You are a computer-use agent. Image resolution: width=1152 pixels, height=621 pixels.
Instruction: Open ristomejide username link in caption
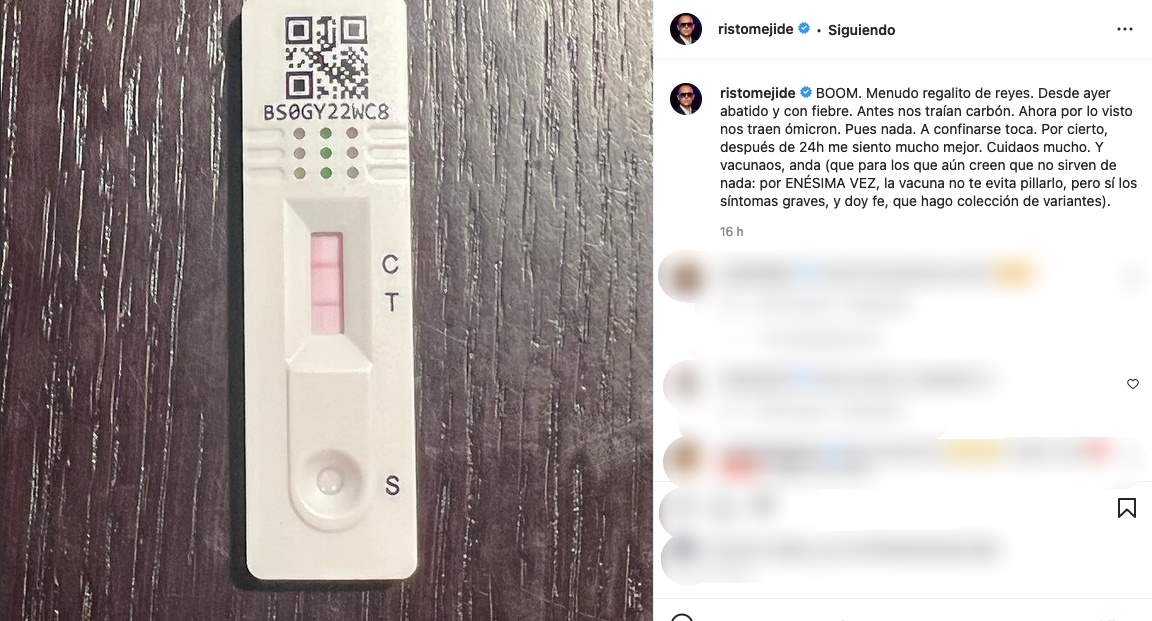point(757,93)
